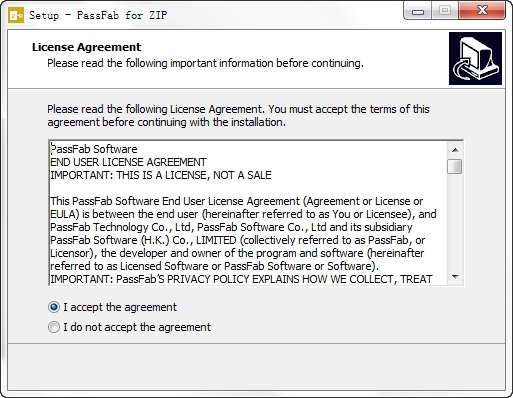Click the license scrollbar up arrow

pyautogui.click(x=455, y=150)
